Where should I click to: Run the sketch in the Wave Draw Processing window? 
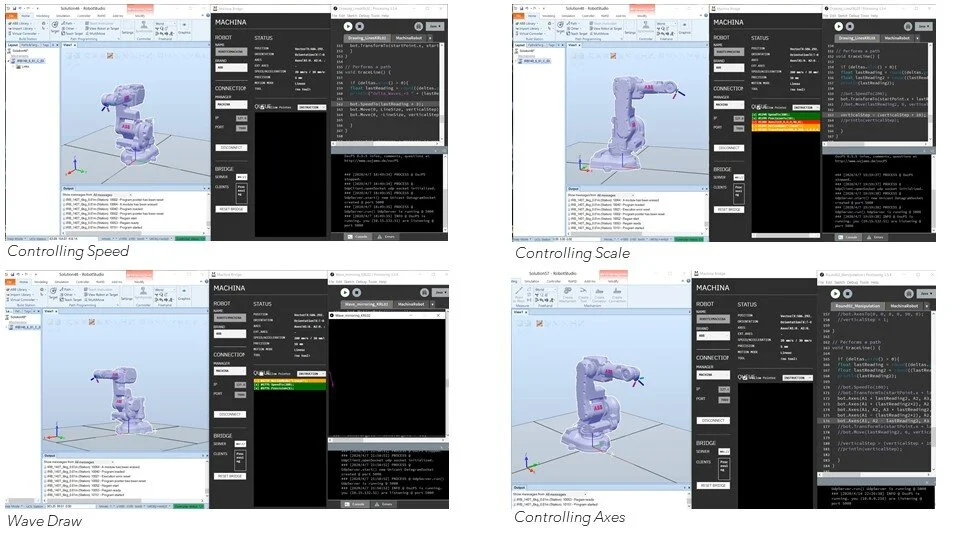coord(345,293)
